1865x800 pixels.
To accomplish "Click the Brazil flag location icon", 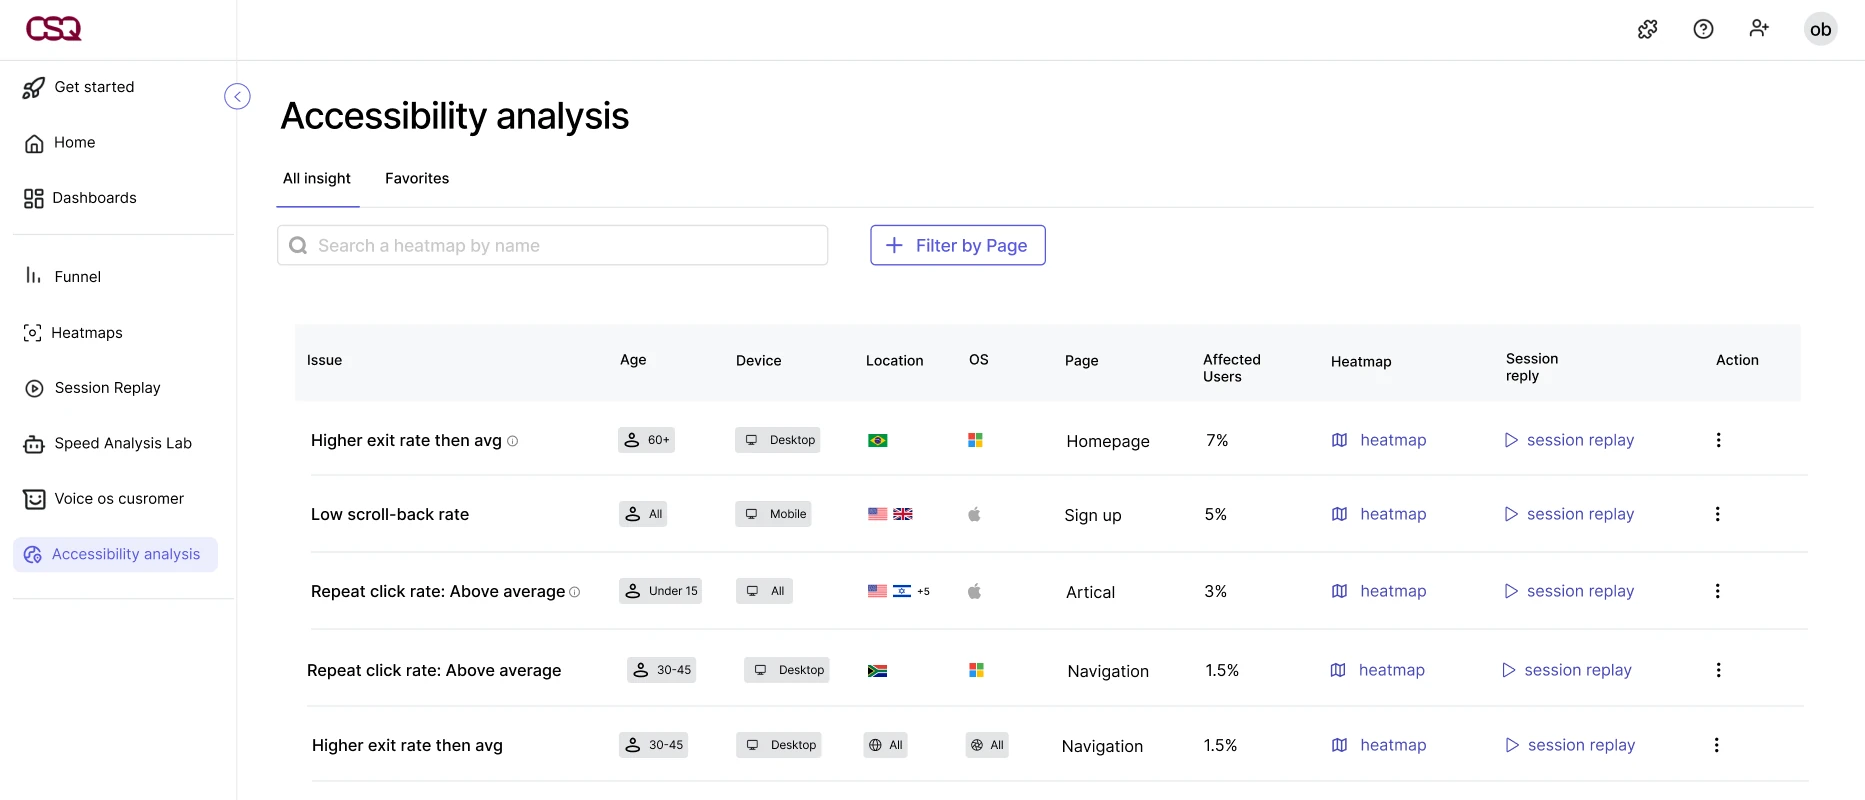I will 878,441.
